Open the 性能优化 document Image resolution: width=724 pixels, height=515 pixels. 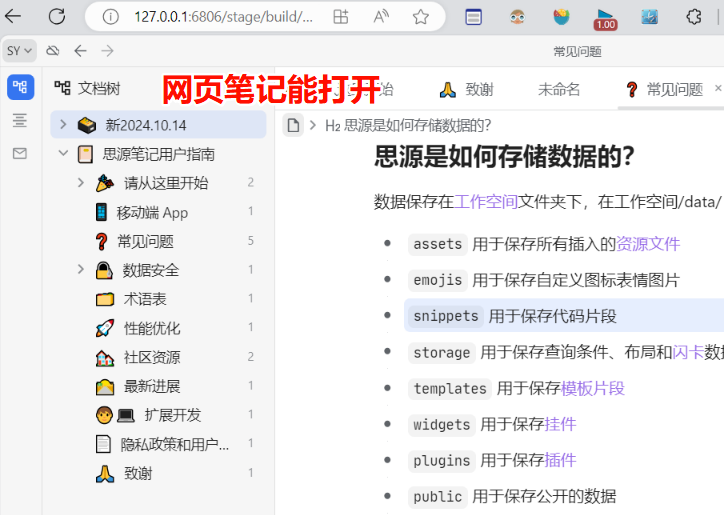click(152, 328)
